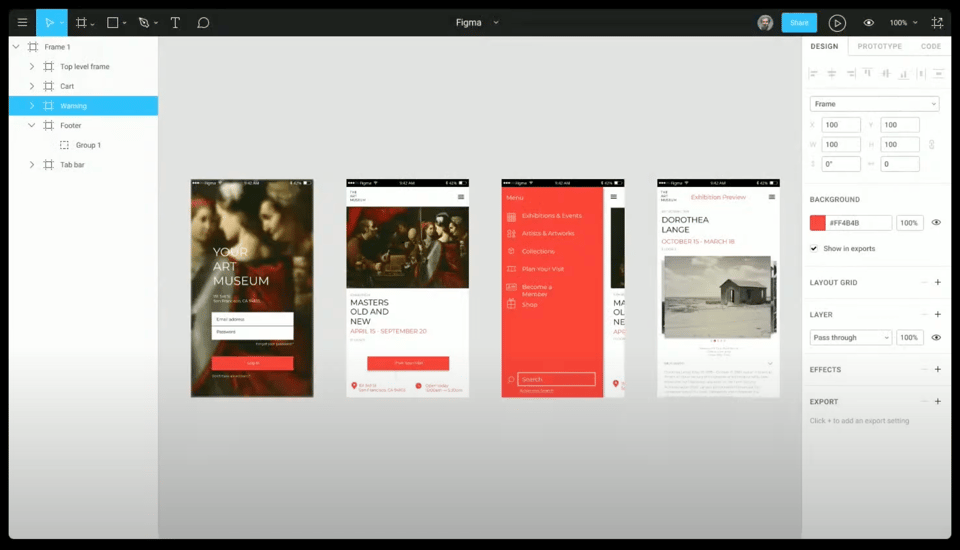Open Rectangle tool options arrow

pyautogui.click(x=124, y=23)
